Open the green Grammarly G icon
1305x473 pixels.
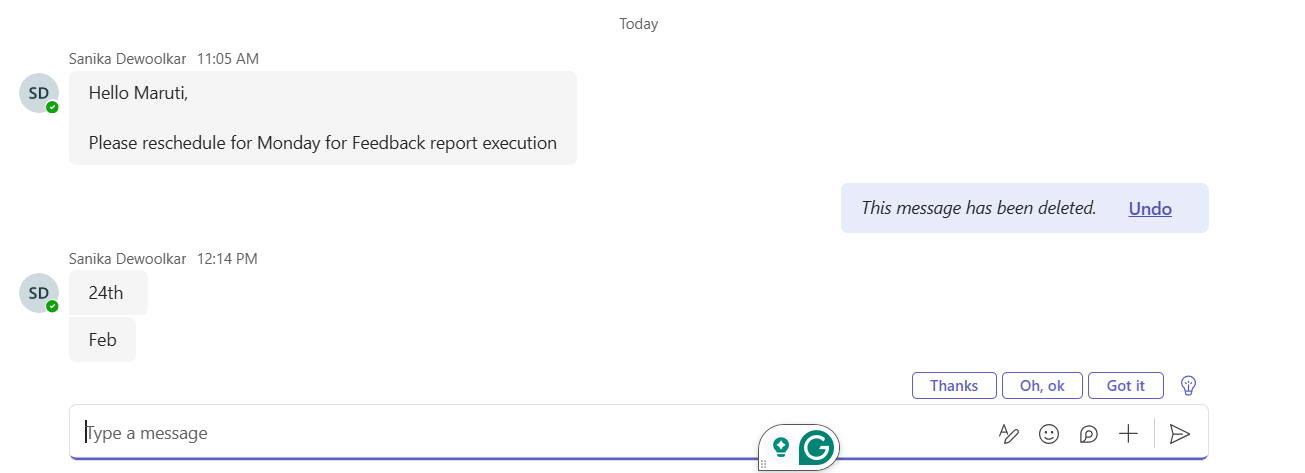coord(817,448)
